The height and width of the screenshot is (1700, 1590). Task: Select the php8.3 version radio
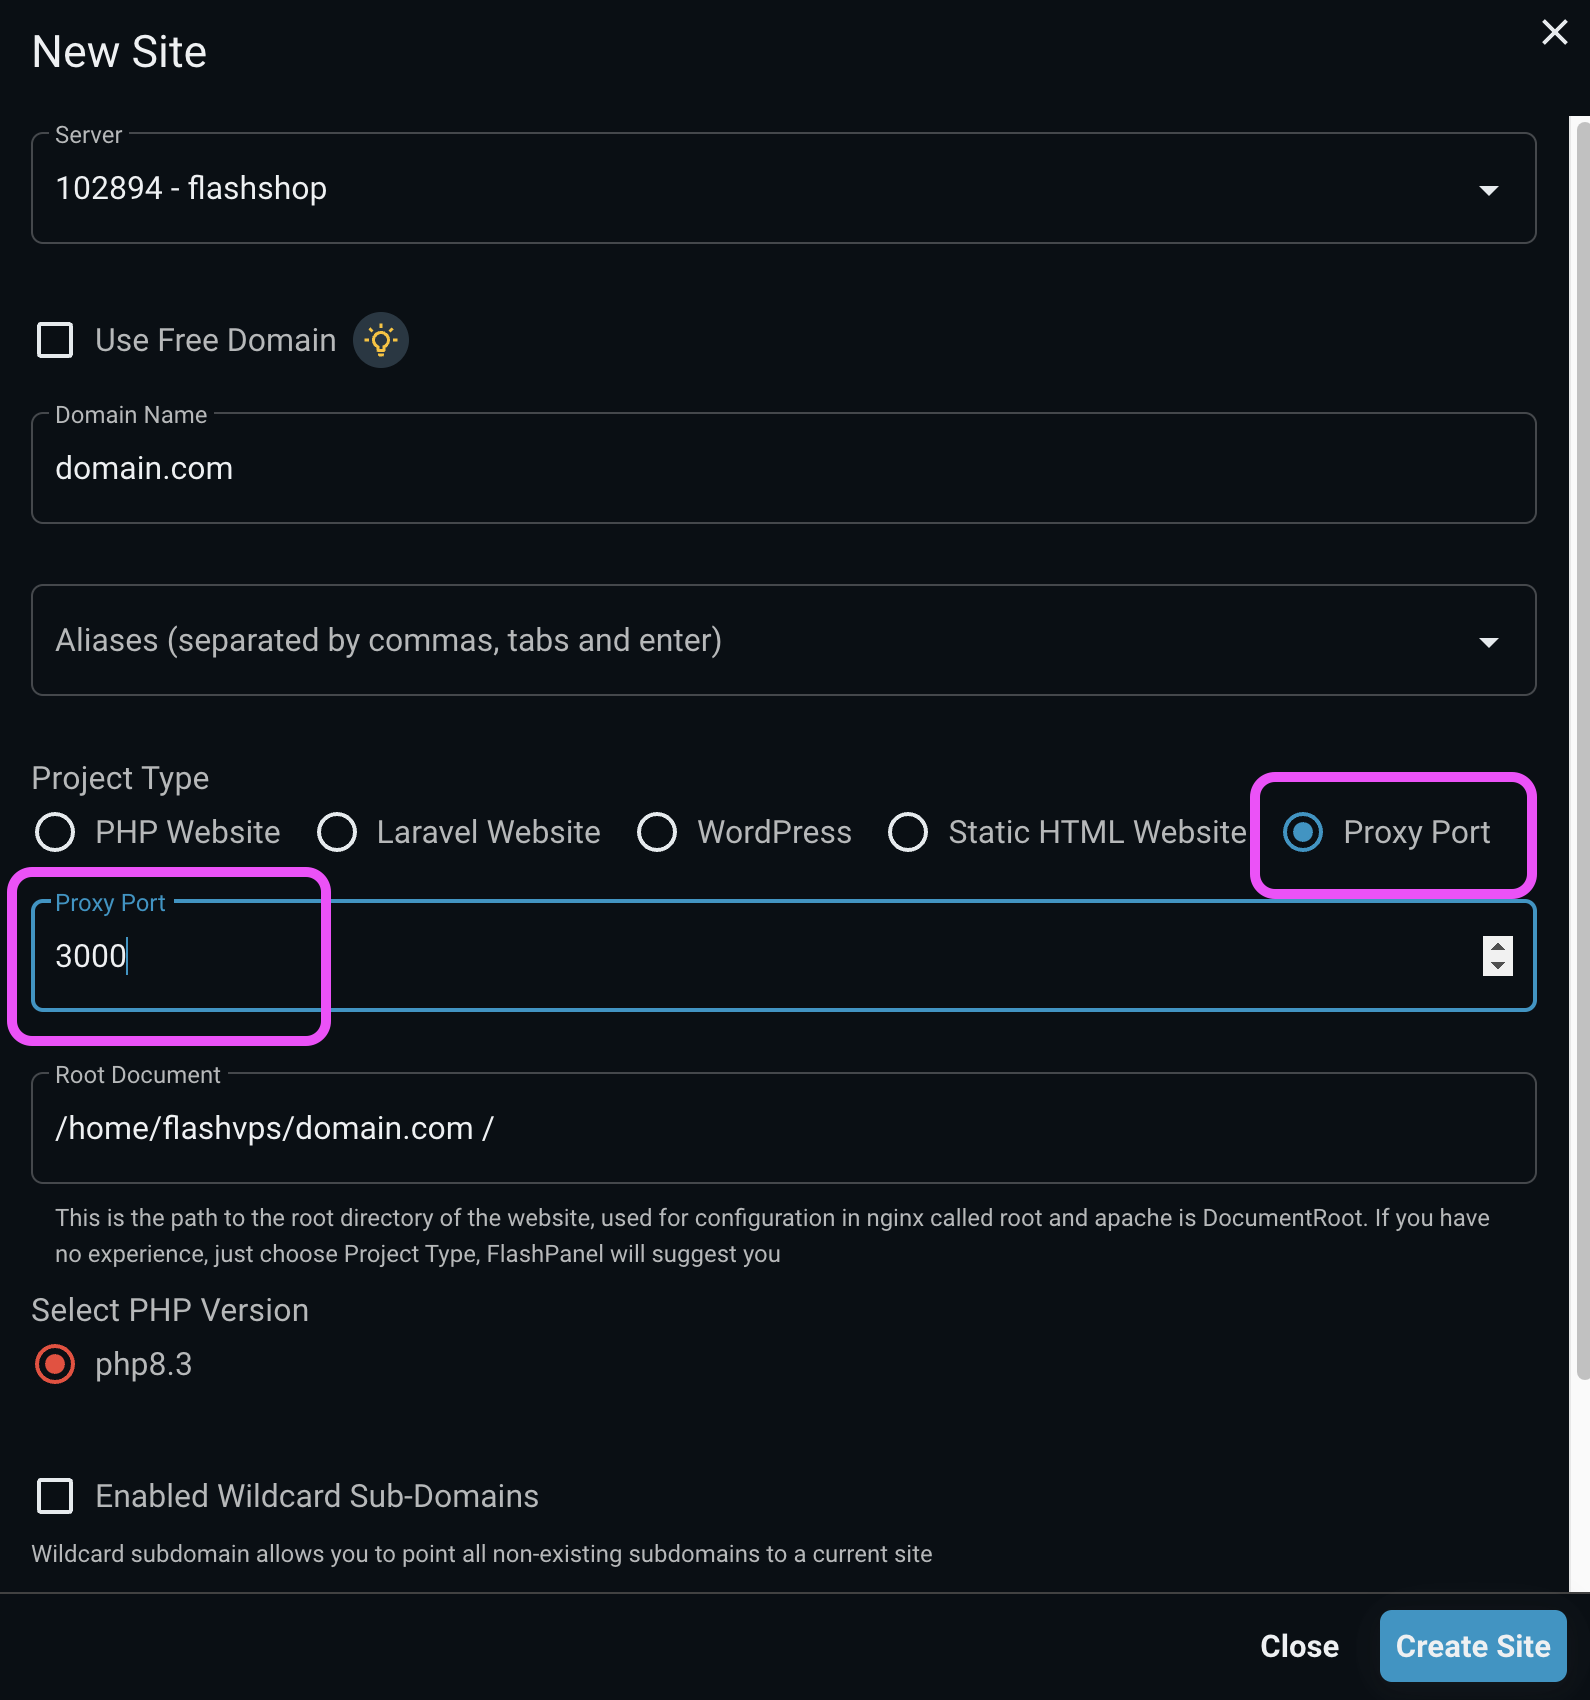tap(55, 1364)
